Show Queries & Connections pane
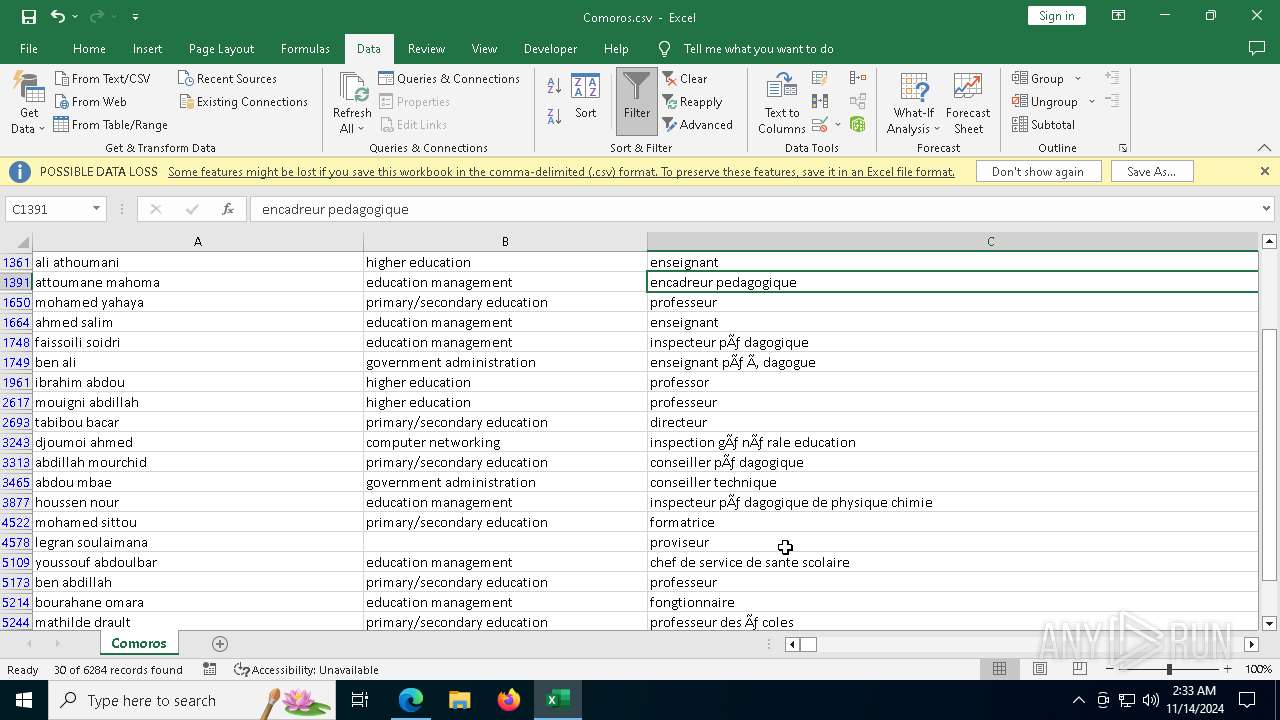Image resolution: width=1280 pixels, height=720 pixels. pyautogui.click(x=449, y=78)
